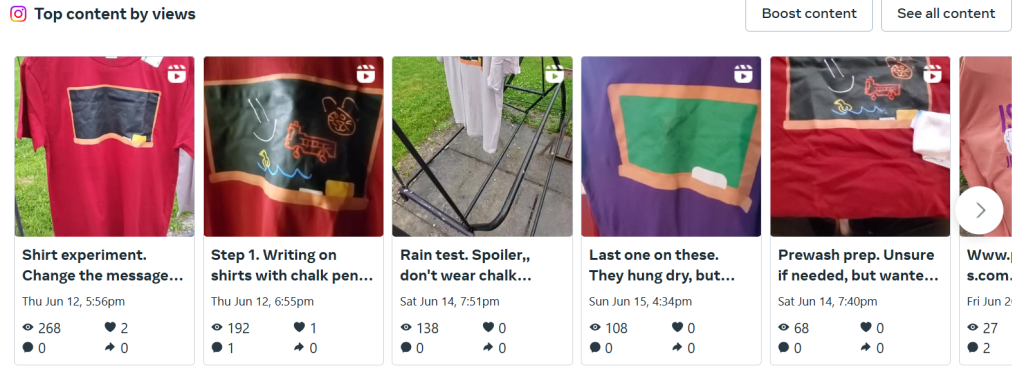This screenshot has height=384, width=1024.
Task: Click the heart likes icon under Step 1 post
Action: (299, 328)
